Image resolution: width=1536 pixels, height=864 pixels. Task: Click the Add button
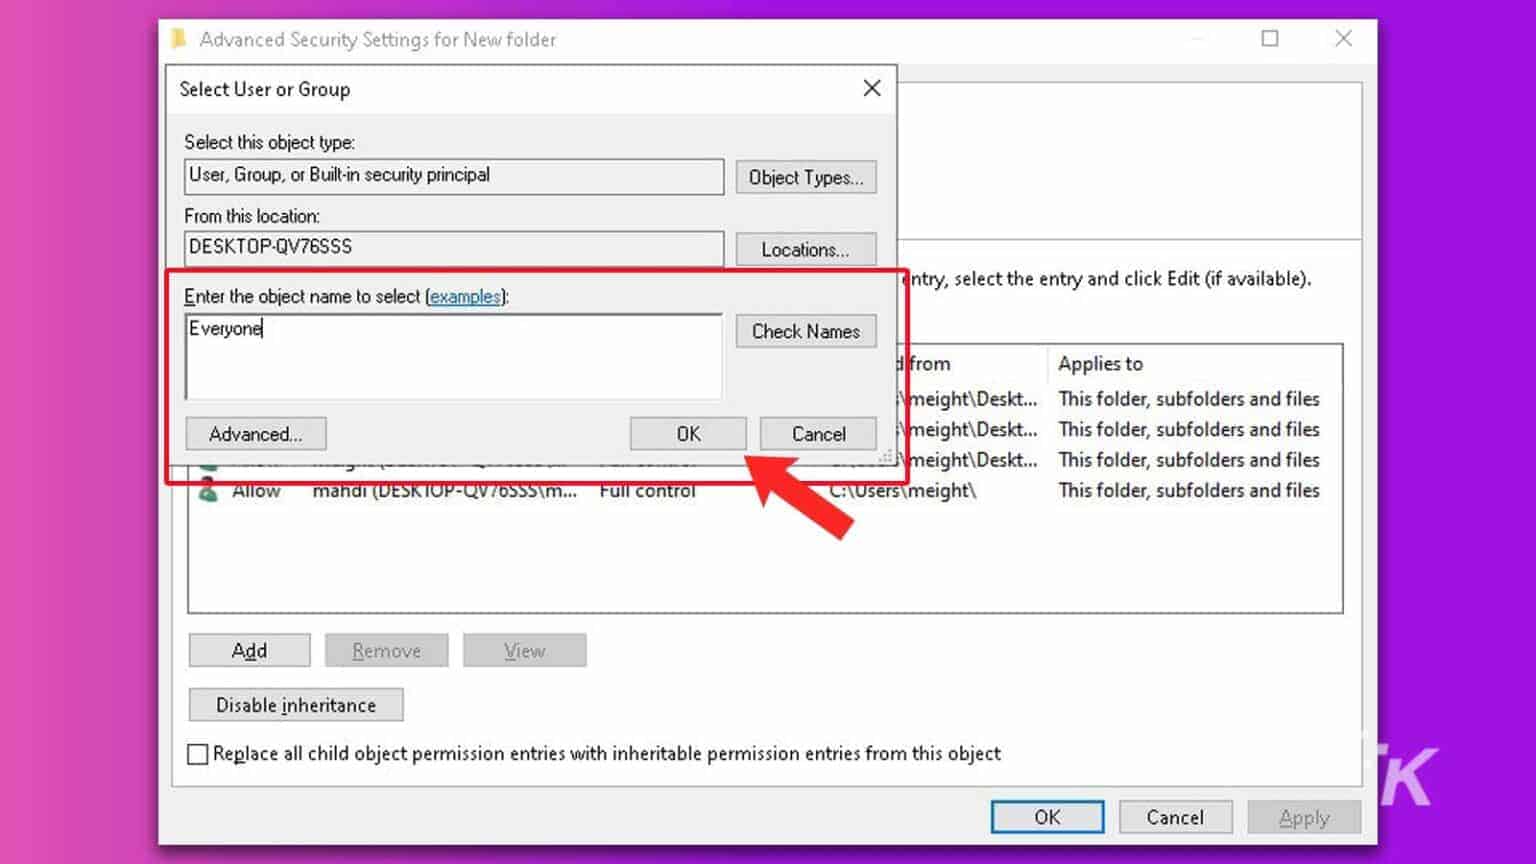tap(249, 649)
